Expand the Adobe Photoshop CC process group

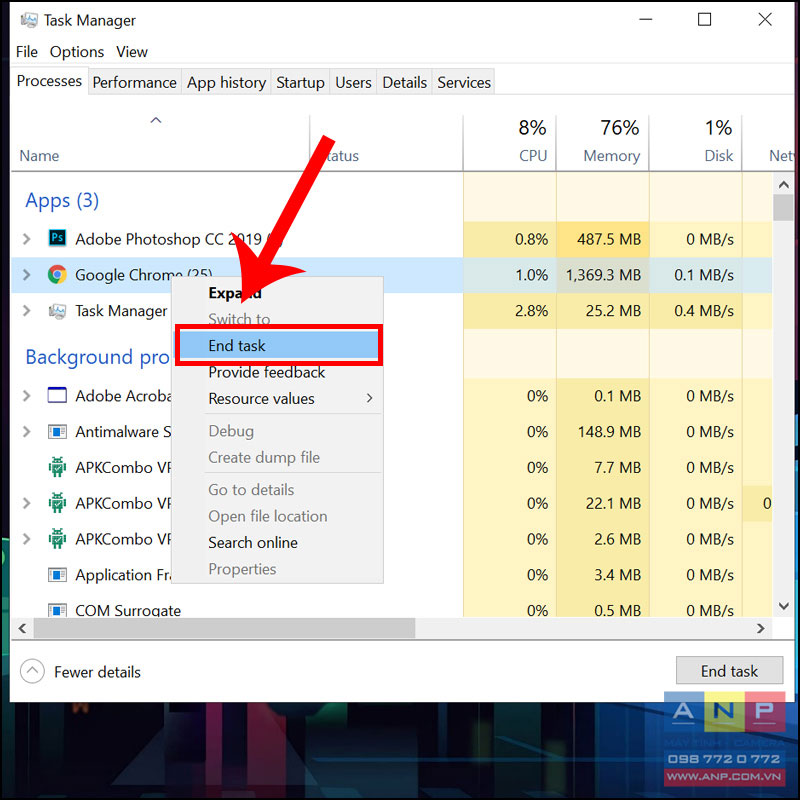point(27,239)
